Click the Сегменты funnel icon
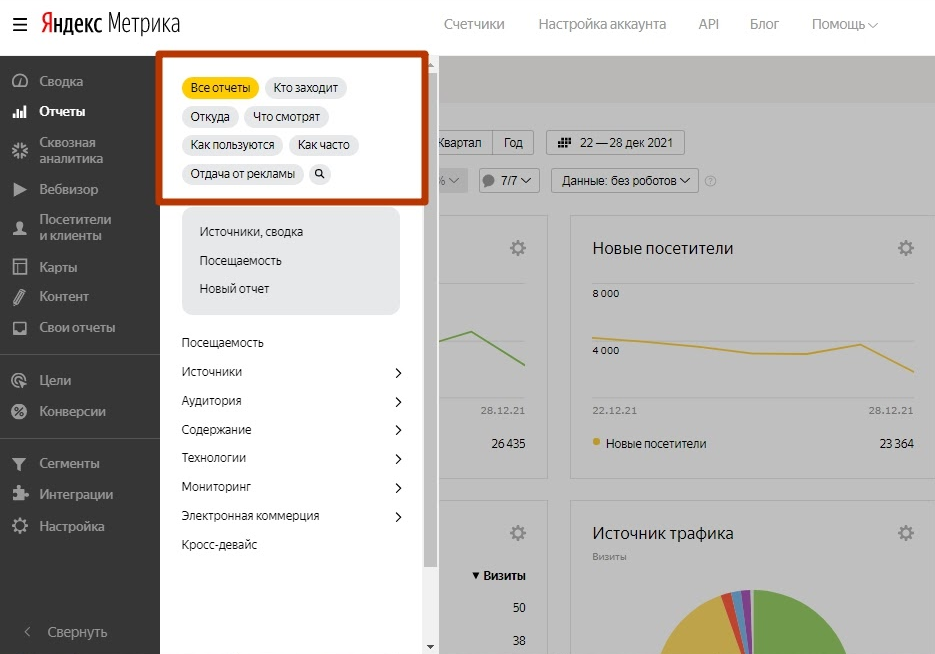This screenshot has width=935, height=654. (x=20, y=464)
